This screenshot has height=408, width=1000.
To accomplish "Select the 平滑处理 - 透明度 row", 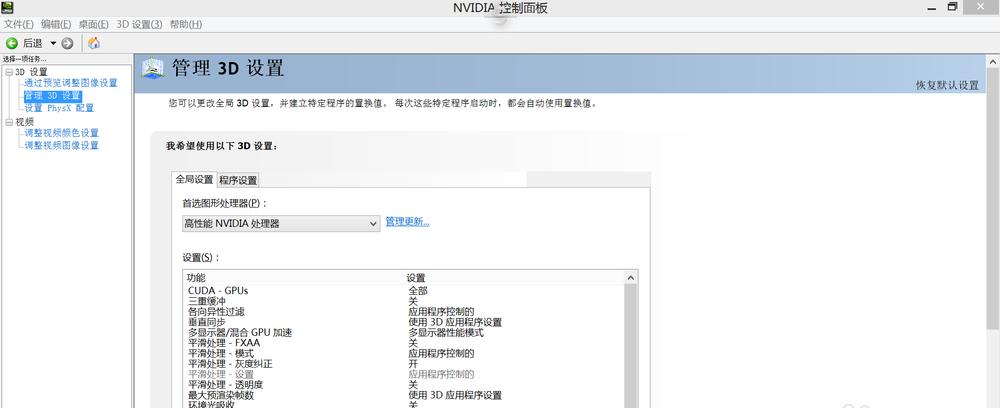I will (x=403, y=385).
